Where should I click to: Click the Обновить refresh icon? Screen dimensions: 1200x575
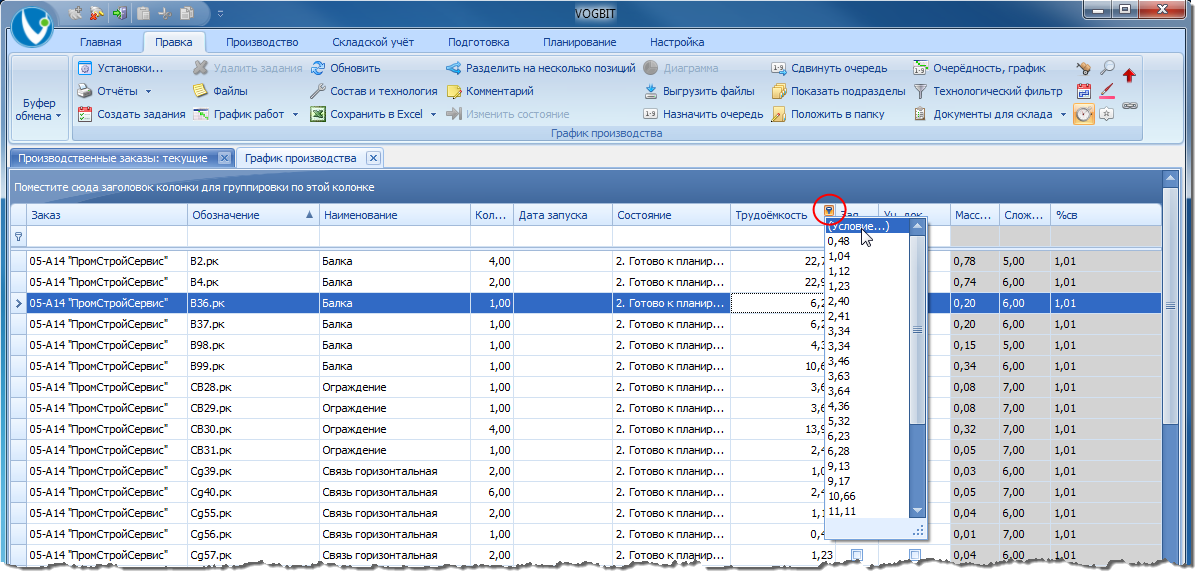[318, 69]
